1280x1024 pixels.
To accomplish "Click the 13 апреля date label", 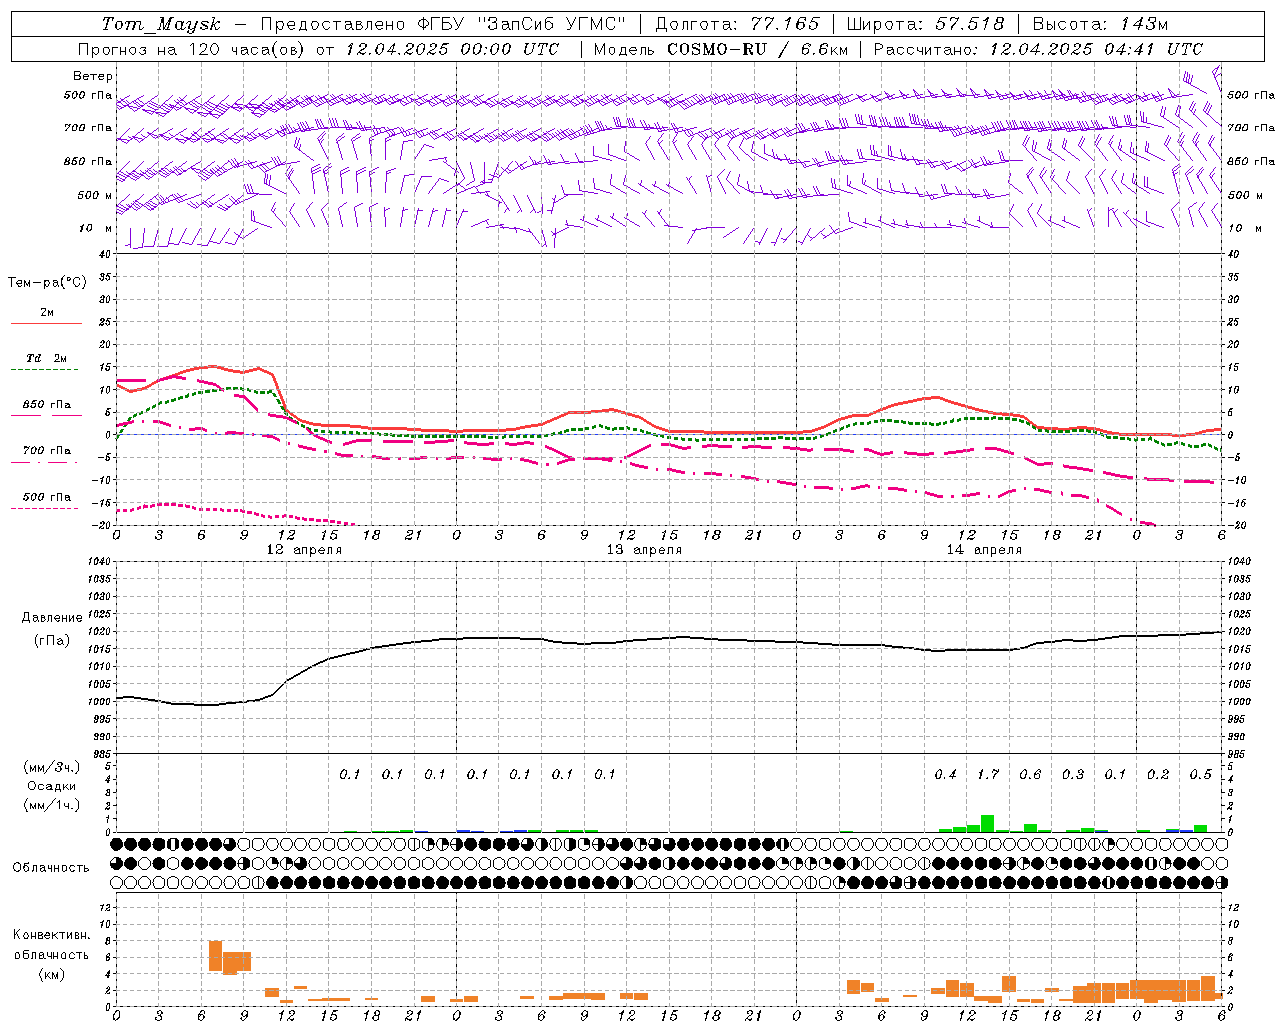I will tap(644, 550).
